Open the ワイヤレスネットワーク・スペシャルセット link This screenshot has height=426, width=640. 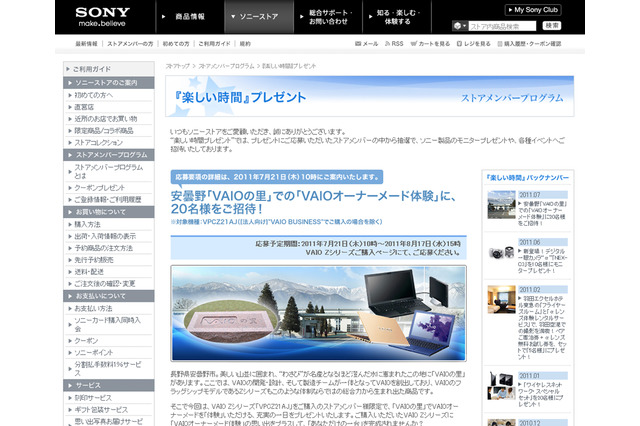(x=541, y=394)
